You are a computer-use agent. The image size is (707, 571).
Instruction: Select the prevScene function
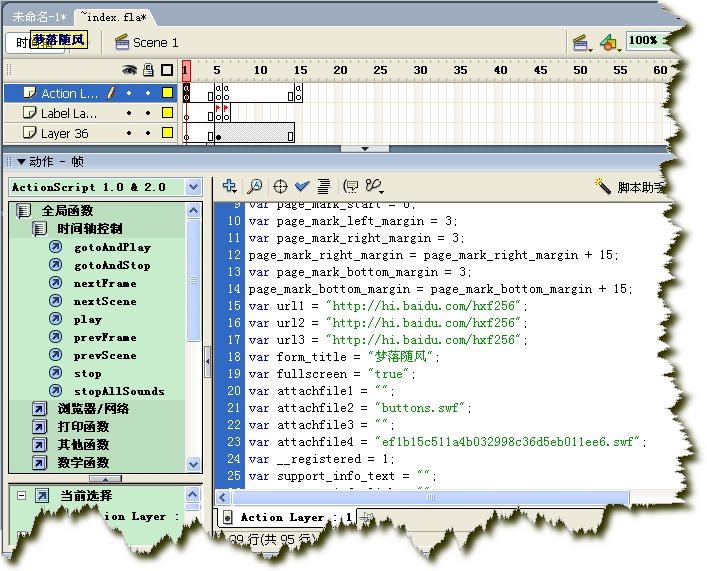(105, 355)
